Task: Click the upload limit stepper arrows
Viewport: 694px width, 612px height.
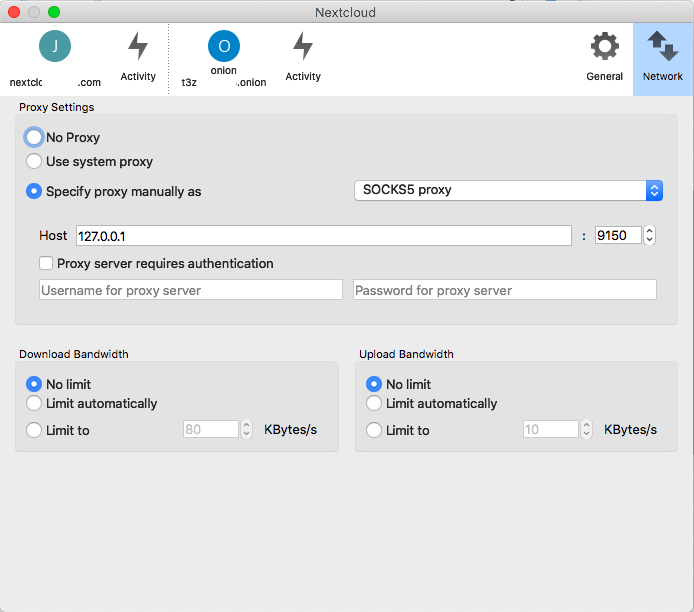Action: point(586,429)
